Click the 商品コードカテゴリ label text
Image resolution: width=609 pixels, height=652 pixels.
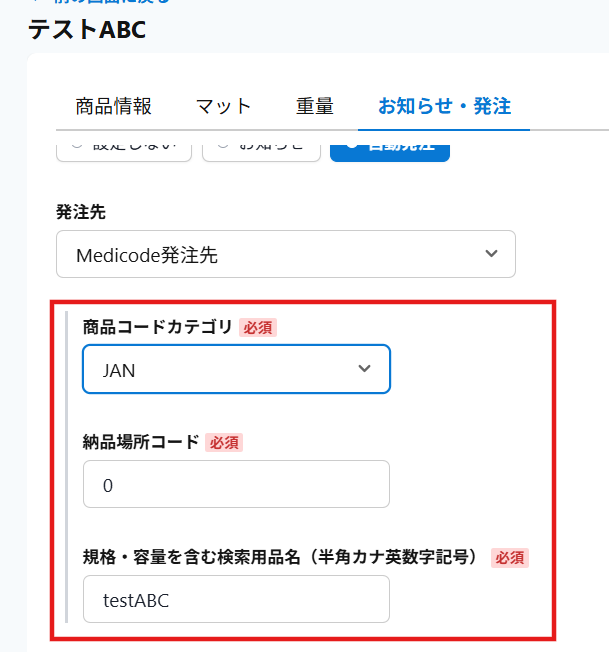(157, 326)
